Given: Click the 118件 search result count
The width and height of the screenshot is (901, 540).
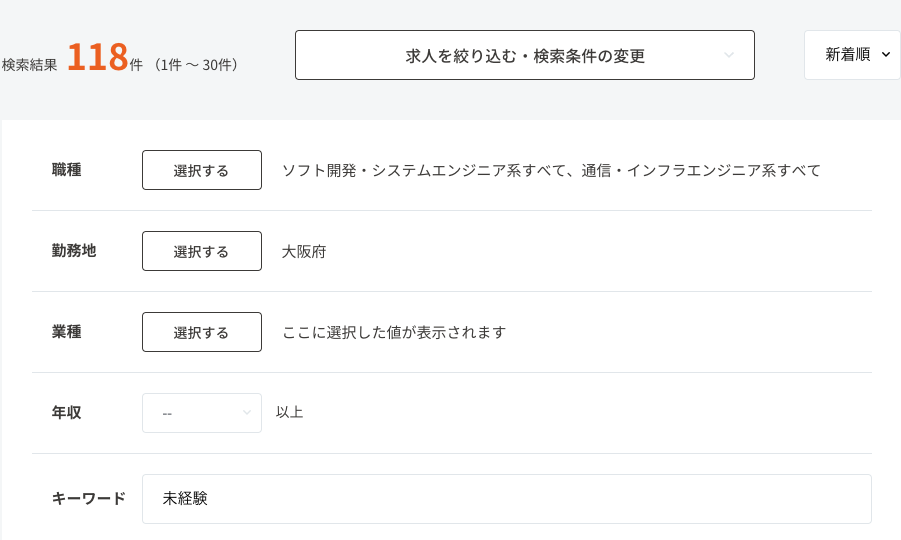Looking at the screenshot, I should tap(98, 58).
